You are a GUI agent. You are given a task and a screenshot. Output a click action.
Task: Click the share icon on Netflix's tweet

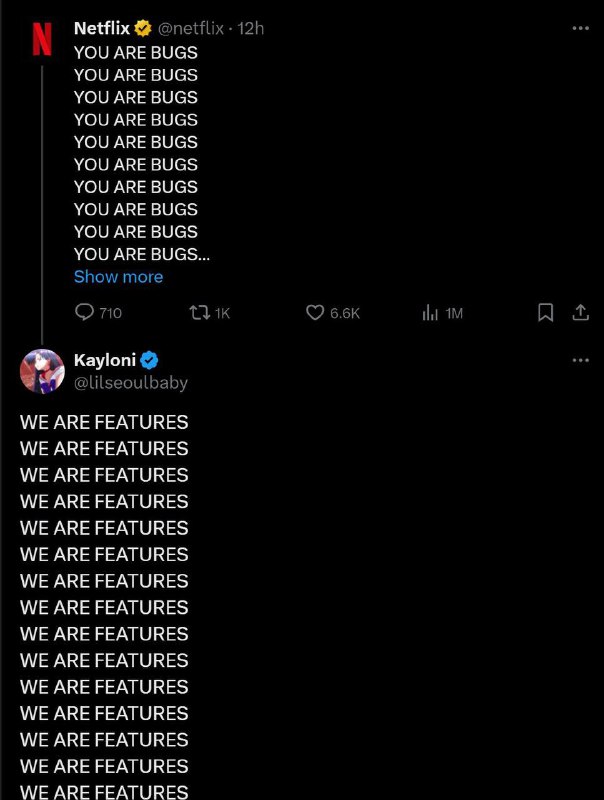pos(580,313)
